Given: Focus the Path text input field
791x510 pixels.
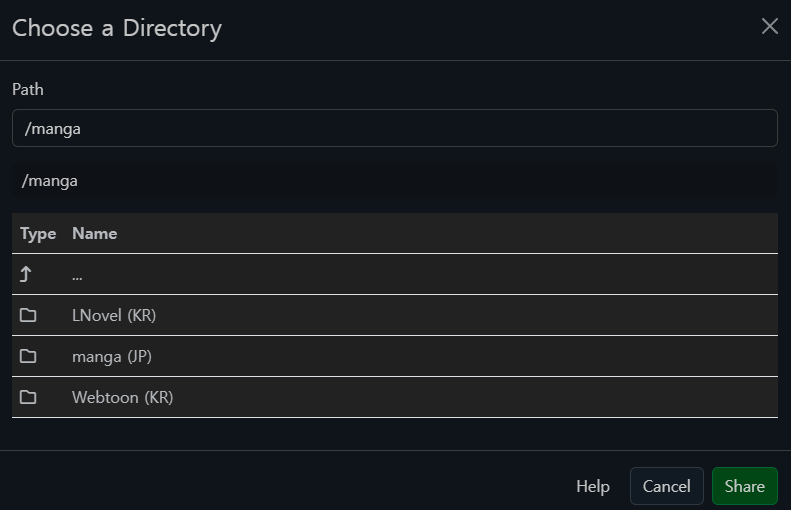Looking at the screenshot, I should pos(394,128).
